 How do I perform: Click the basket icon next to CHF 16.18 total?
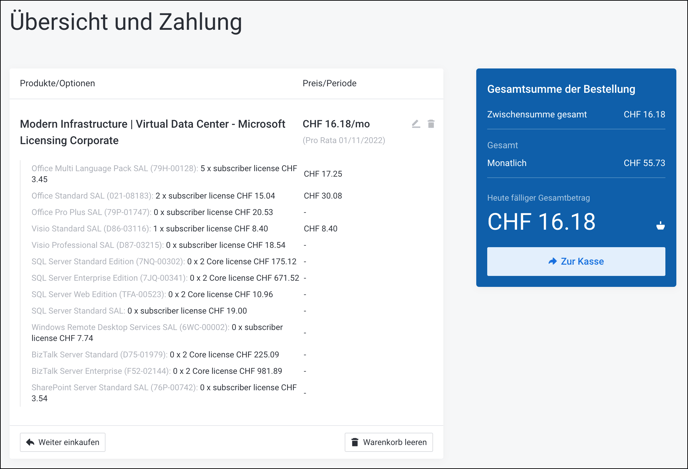pyautogui.click(x=660, y=226)
